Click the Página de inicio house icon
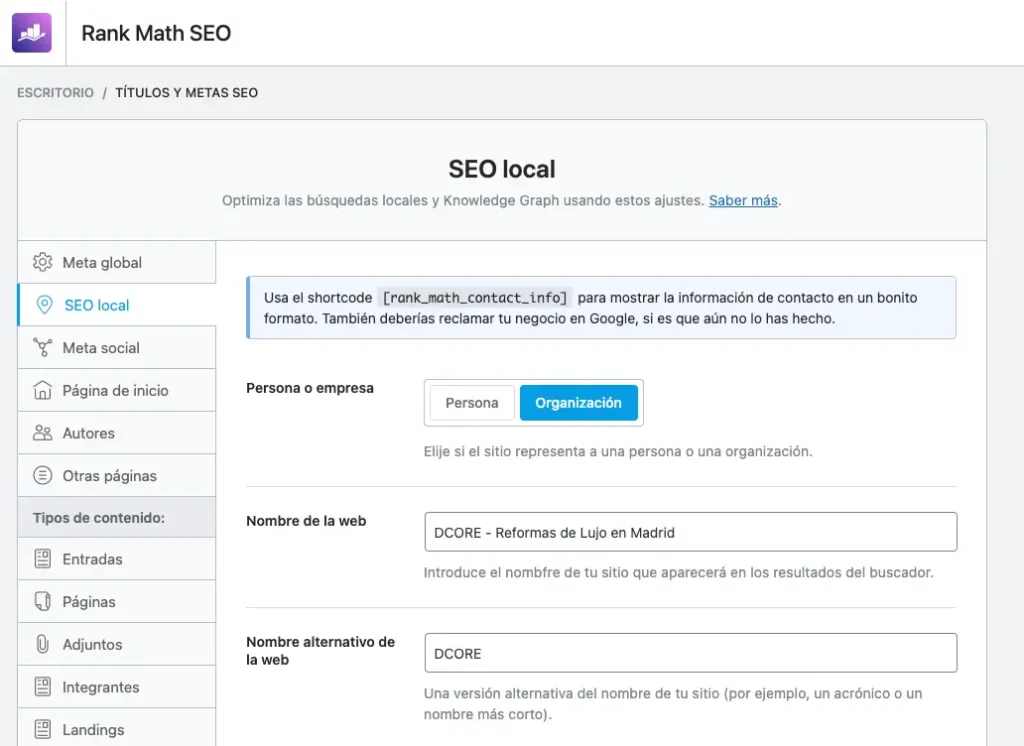The image size is (1024, 746). [42, 391]
